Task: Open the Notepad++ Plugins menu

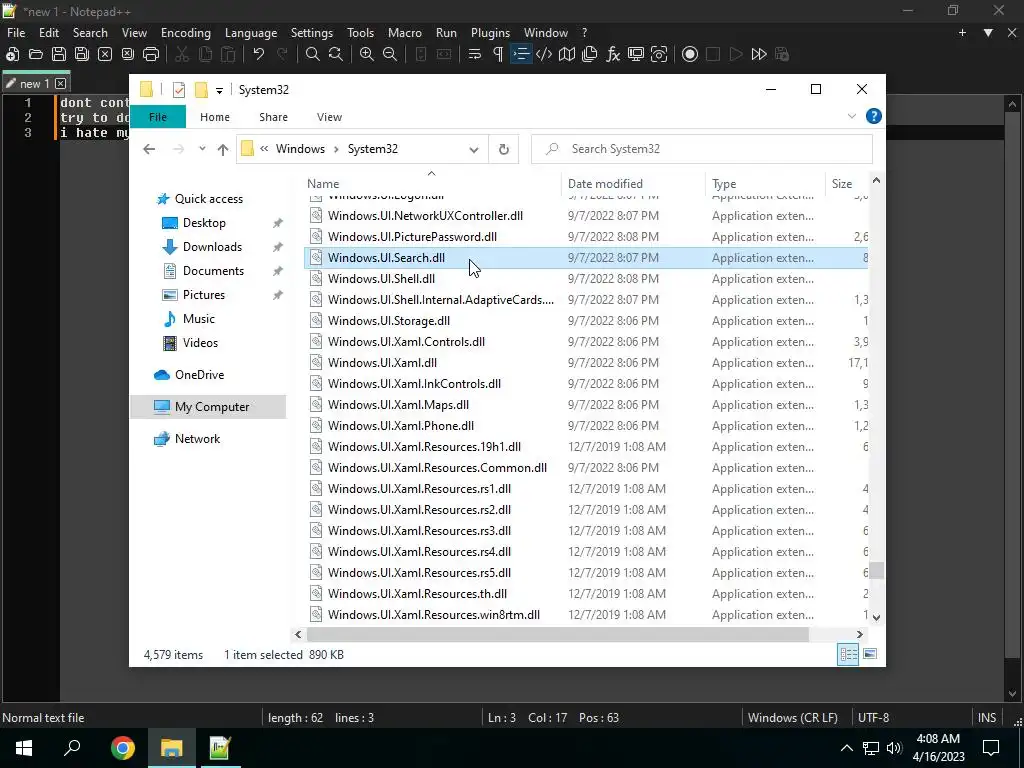Action: point(490,33)
